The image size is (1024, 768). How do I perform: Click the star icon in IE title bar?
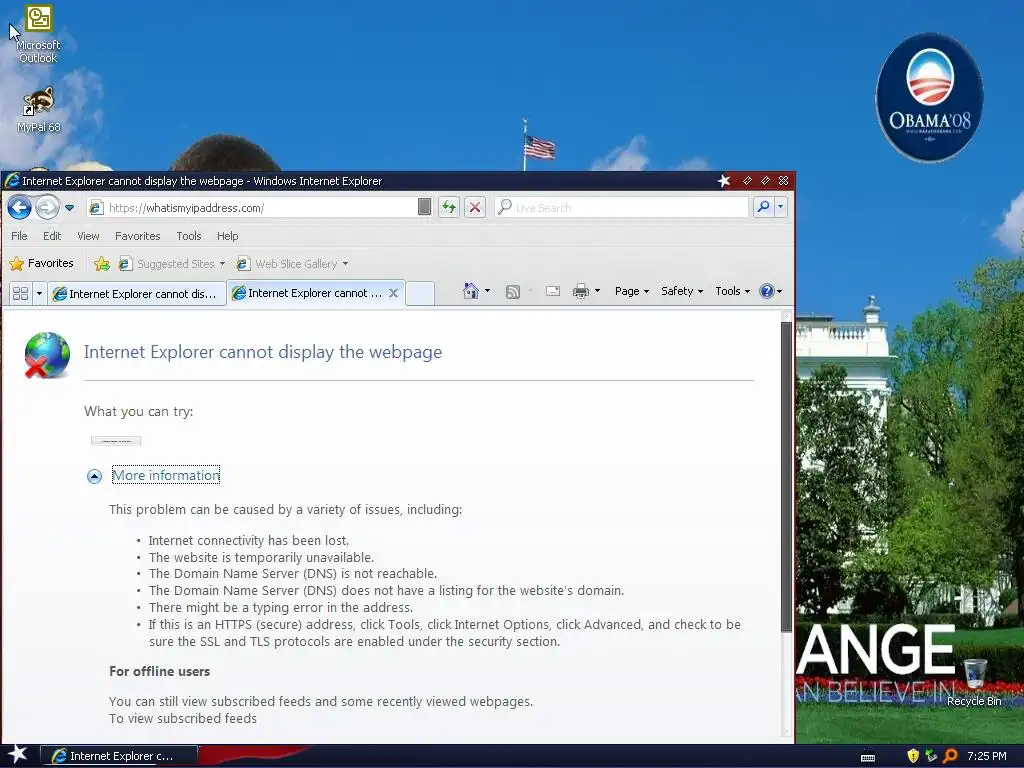[x=724, y=181]
